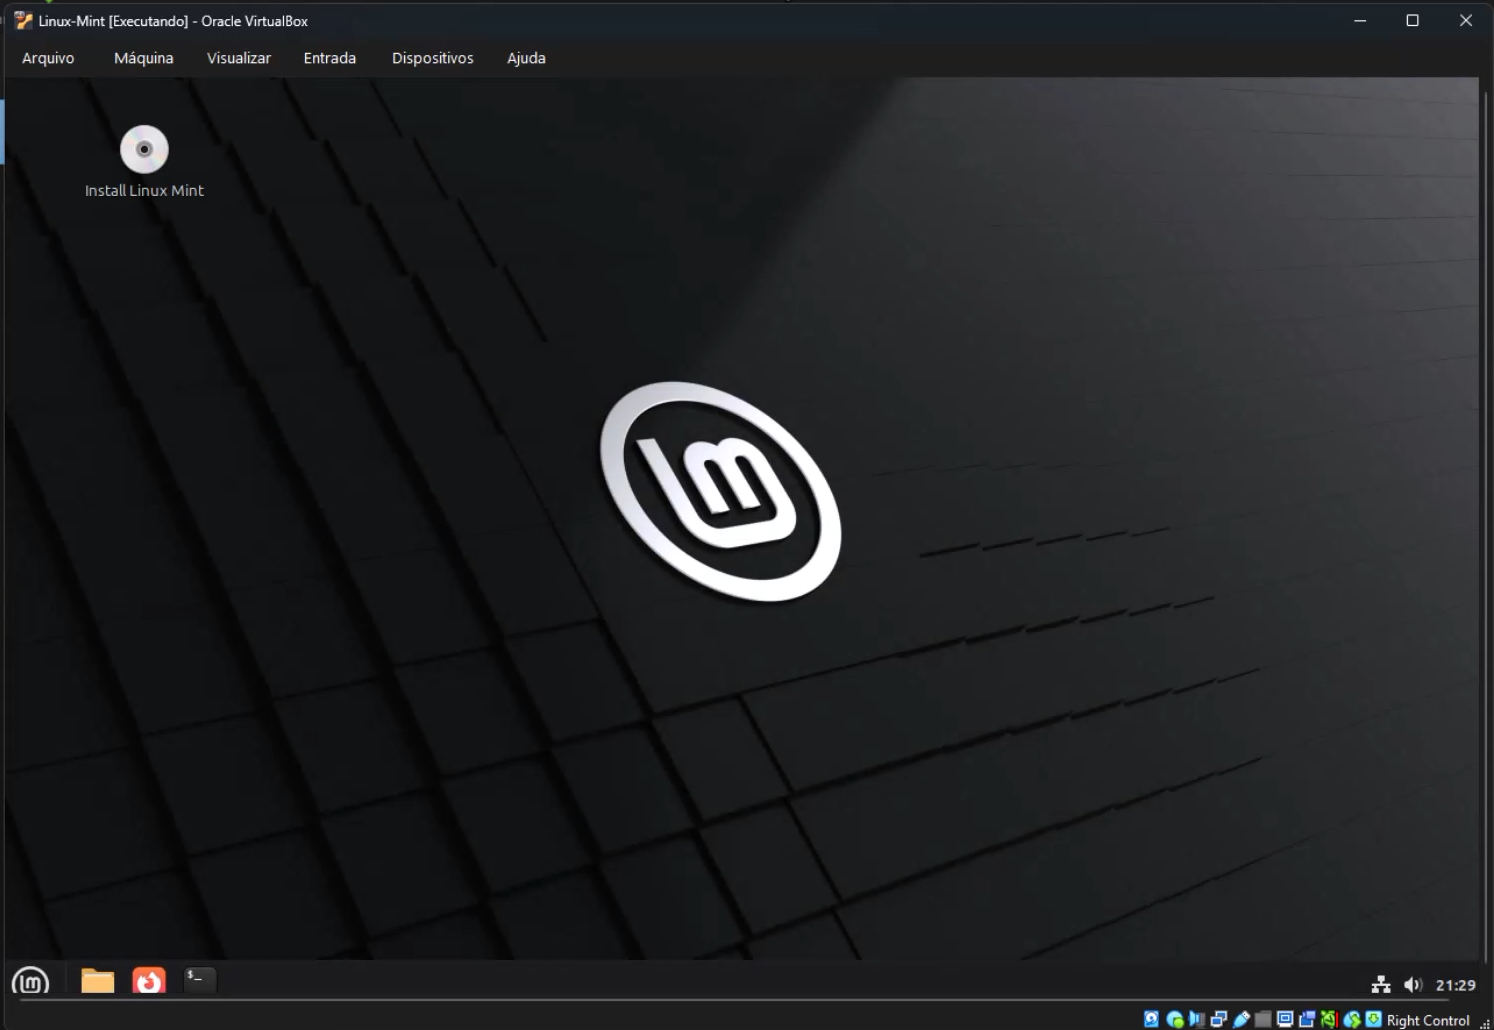Click the VirtualBox optical disk indicator
Viewport: 1494px width, 1030px height.
(x=1175, y=1020)
